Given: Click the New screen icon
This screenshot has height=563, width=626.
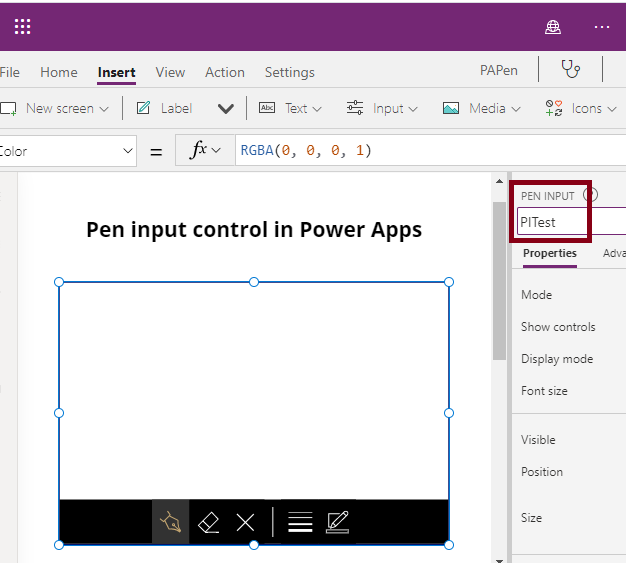Looking at the screenshot, I should [8, 109].
